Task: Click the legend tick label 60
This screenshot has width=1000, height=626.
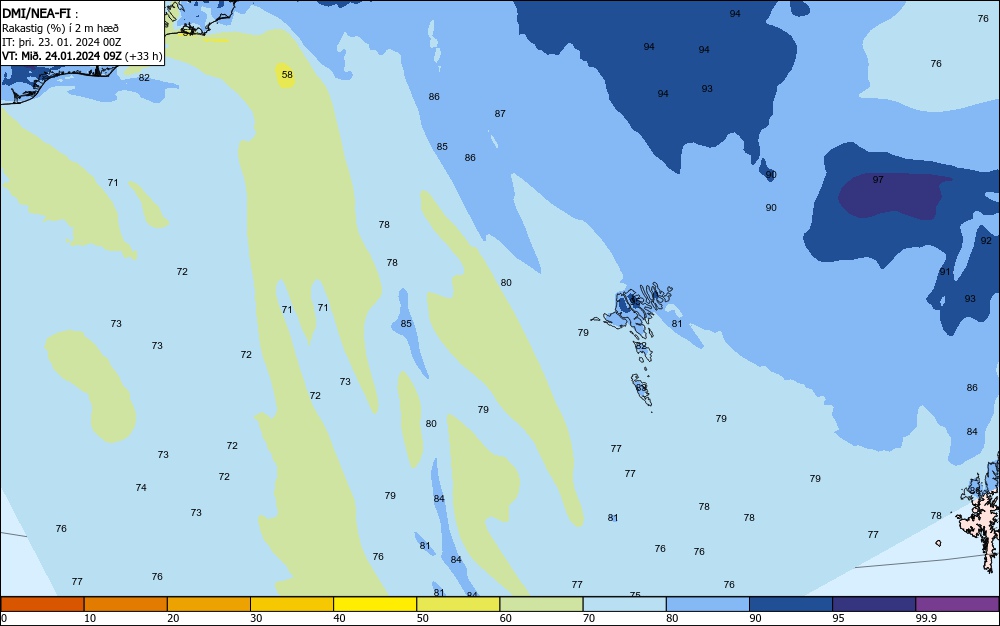Action: click(506, 618)
